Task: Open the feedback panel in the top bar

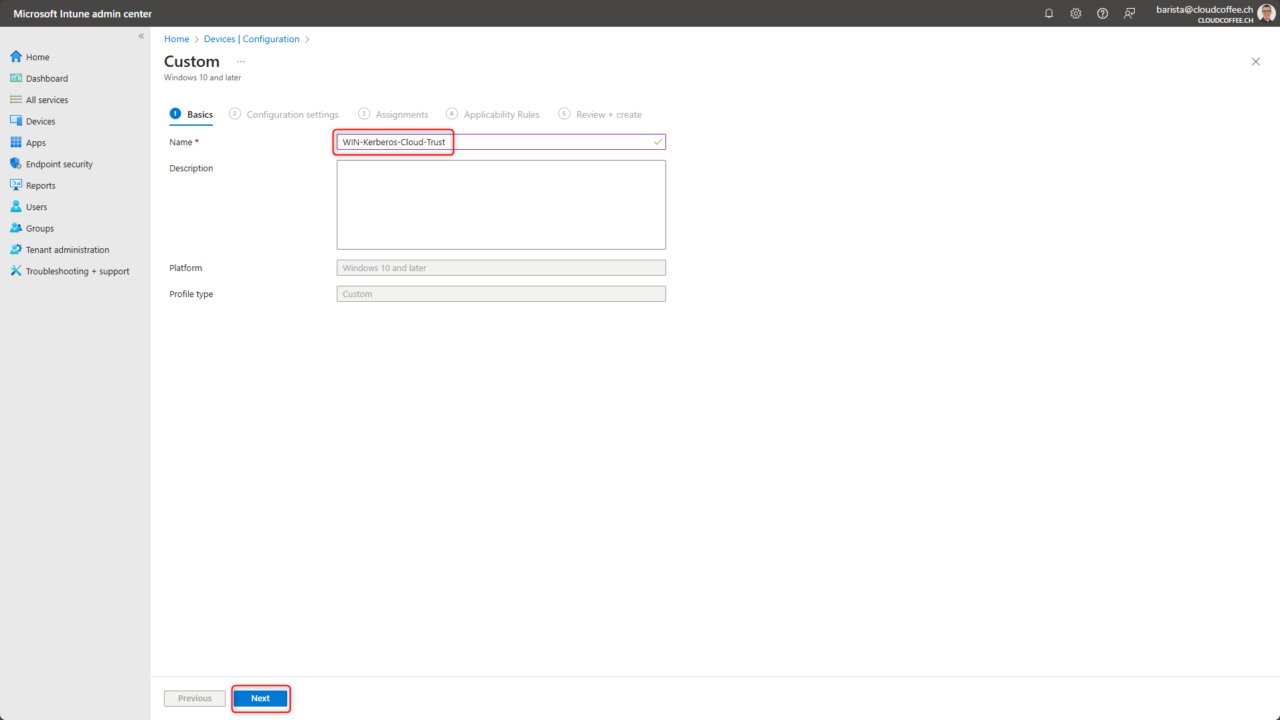Action: click(x=1129, y=13)
